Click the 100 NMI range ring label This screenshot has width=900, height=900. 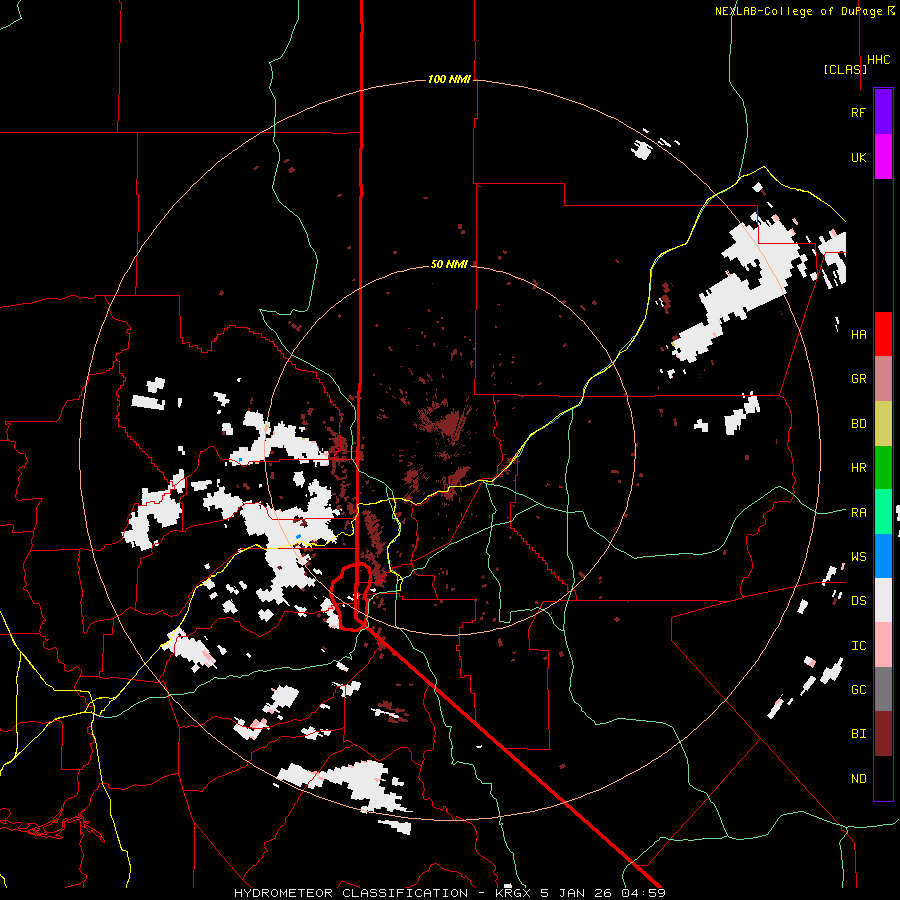click(x=449, y=79)
